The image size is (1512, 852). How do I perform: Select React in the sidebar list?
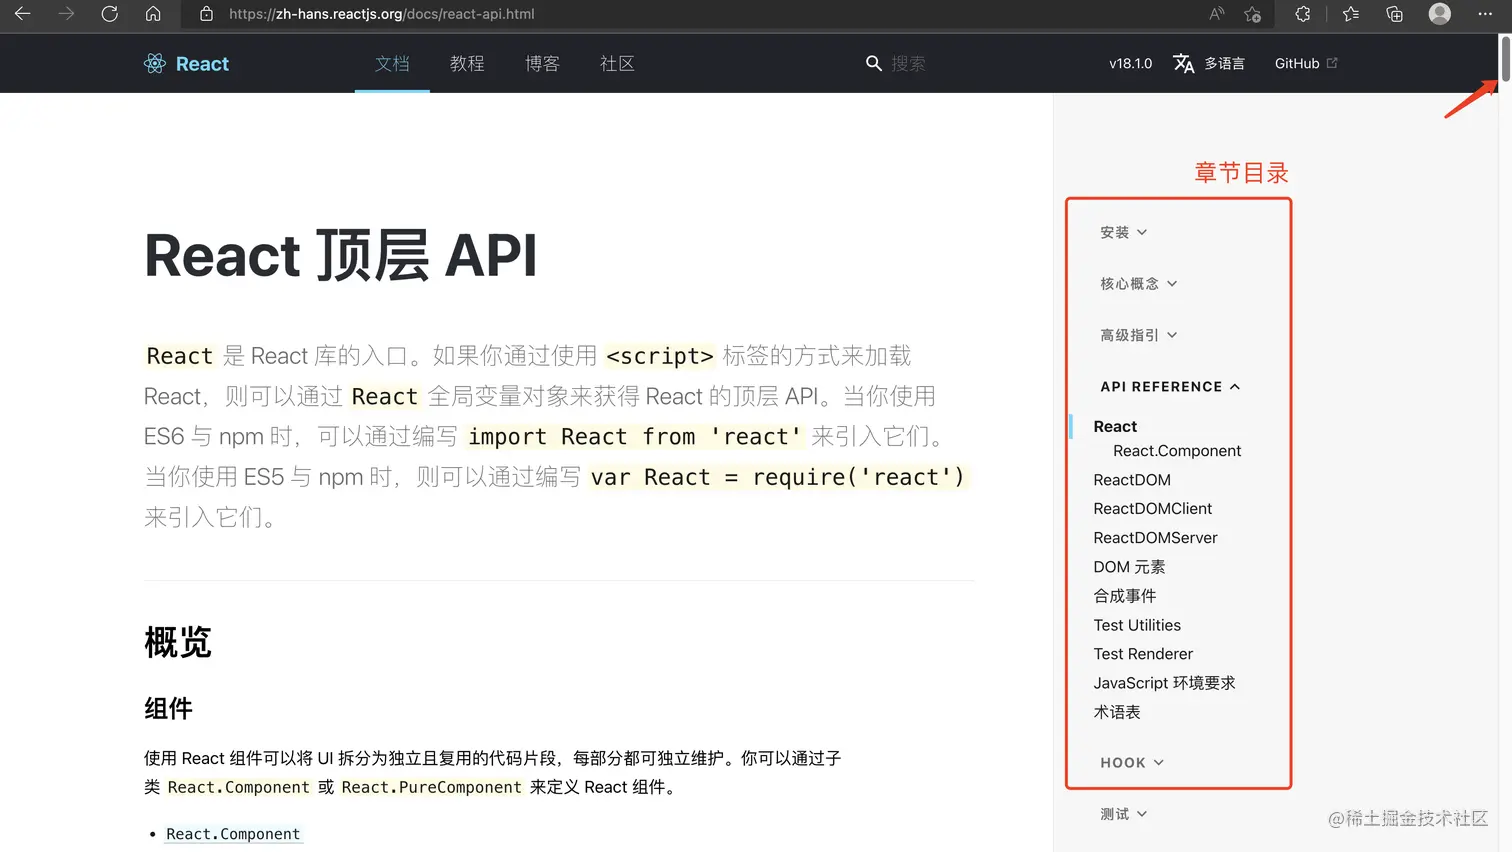coord(1115,426)
